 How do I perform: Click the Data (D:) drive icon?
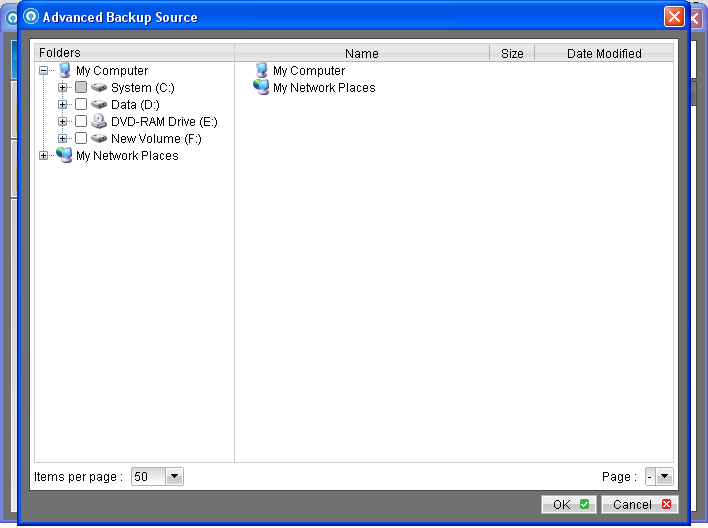coord(99,105)
